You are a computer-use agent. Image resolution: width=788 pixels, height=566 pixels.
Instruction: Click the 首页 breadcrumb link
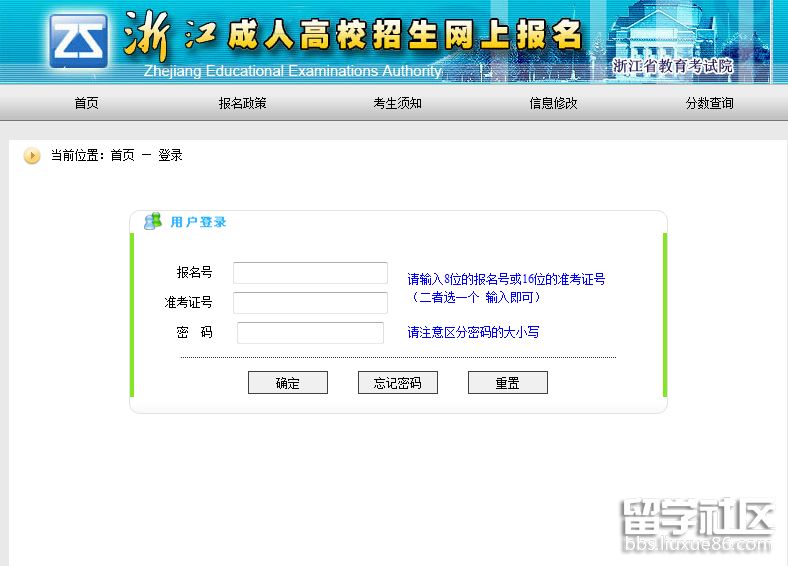point(122,156)
